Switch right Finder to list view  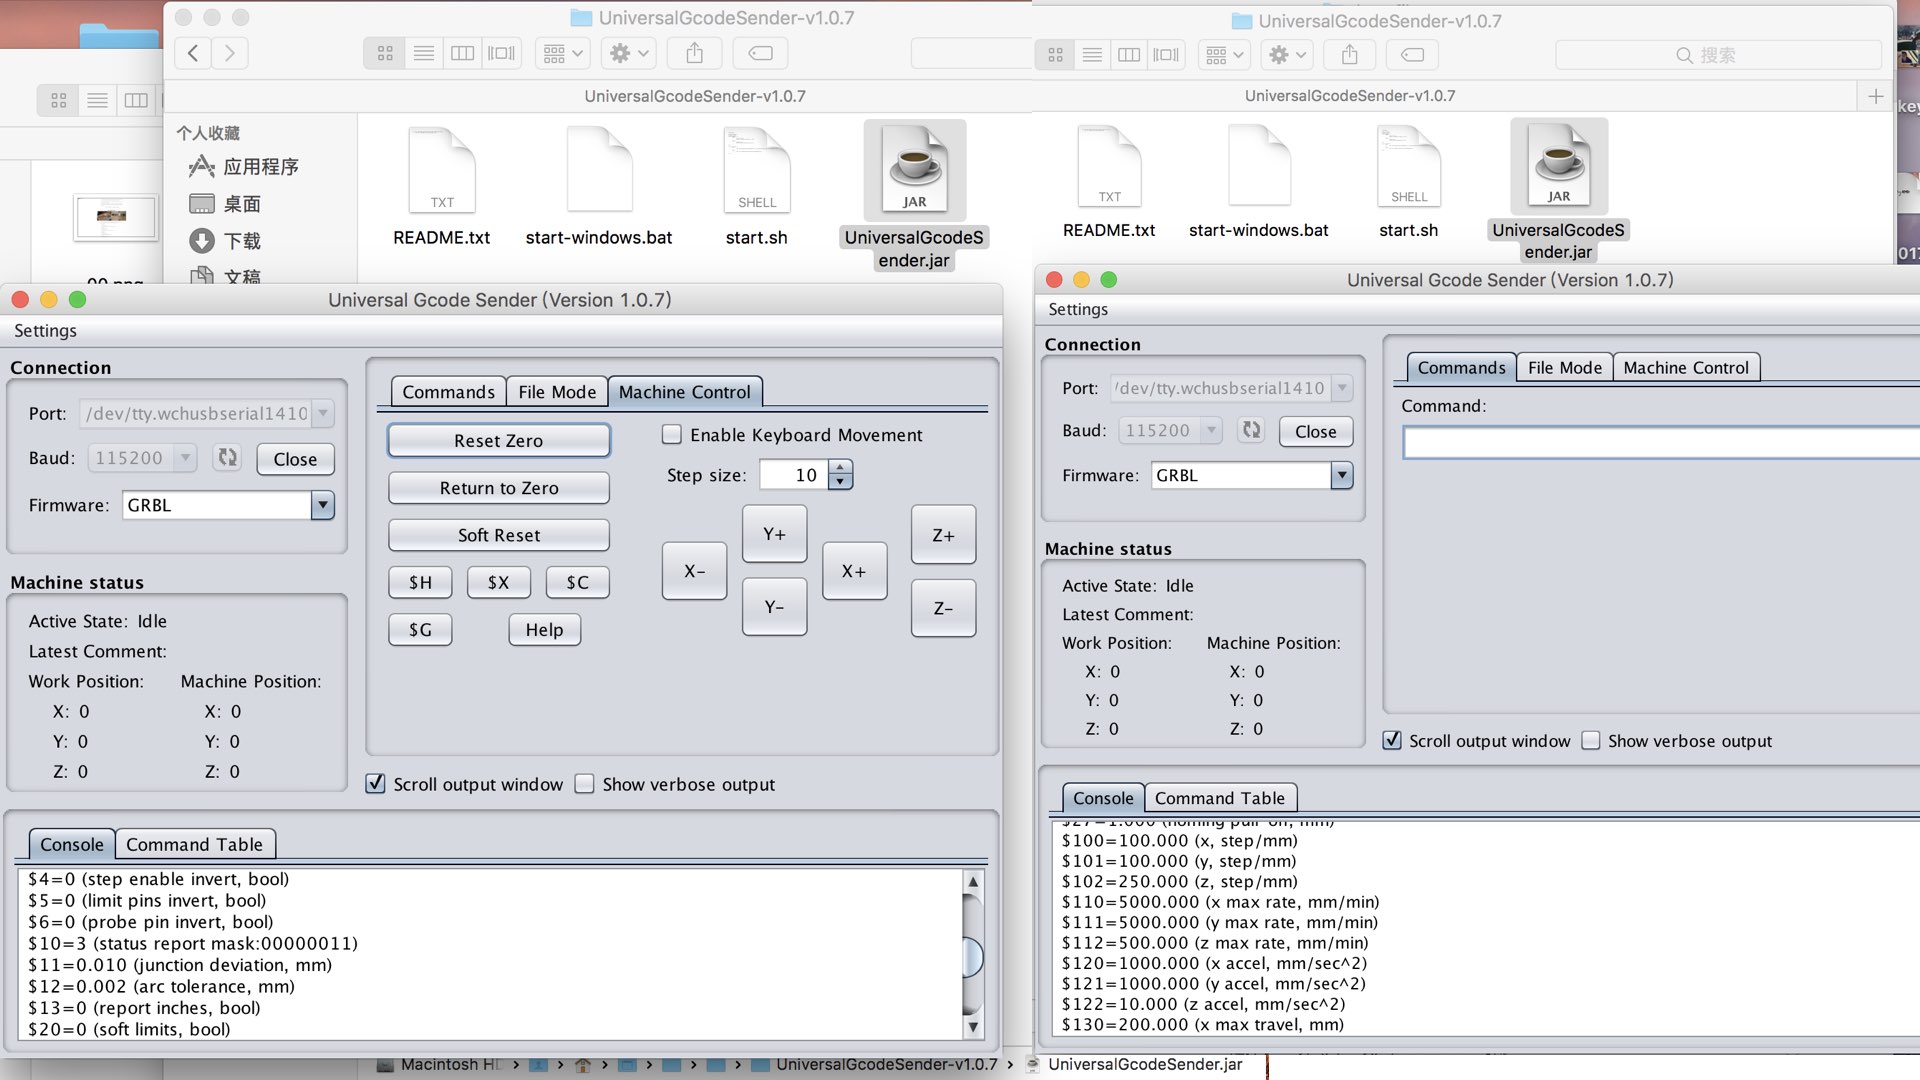[x=1092, y=55]
